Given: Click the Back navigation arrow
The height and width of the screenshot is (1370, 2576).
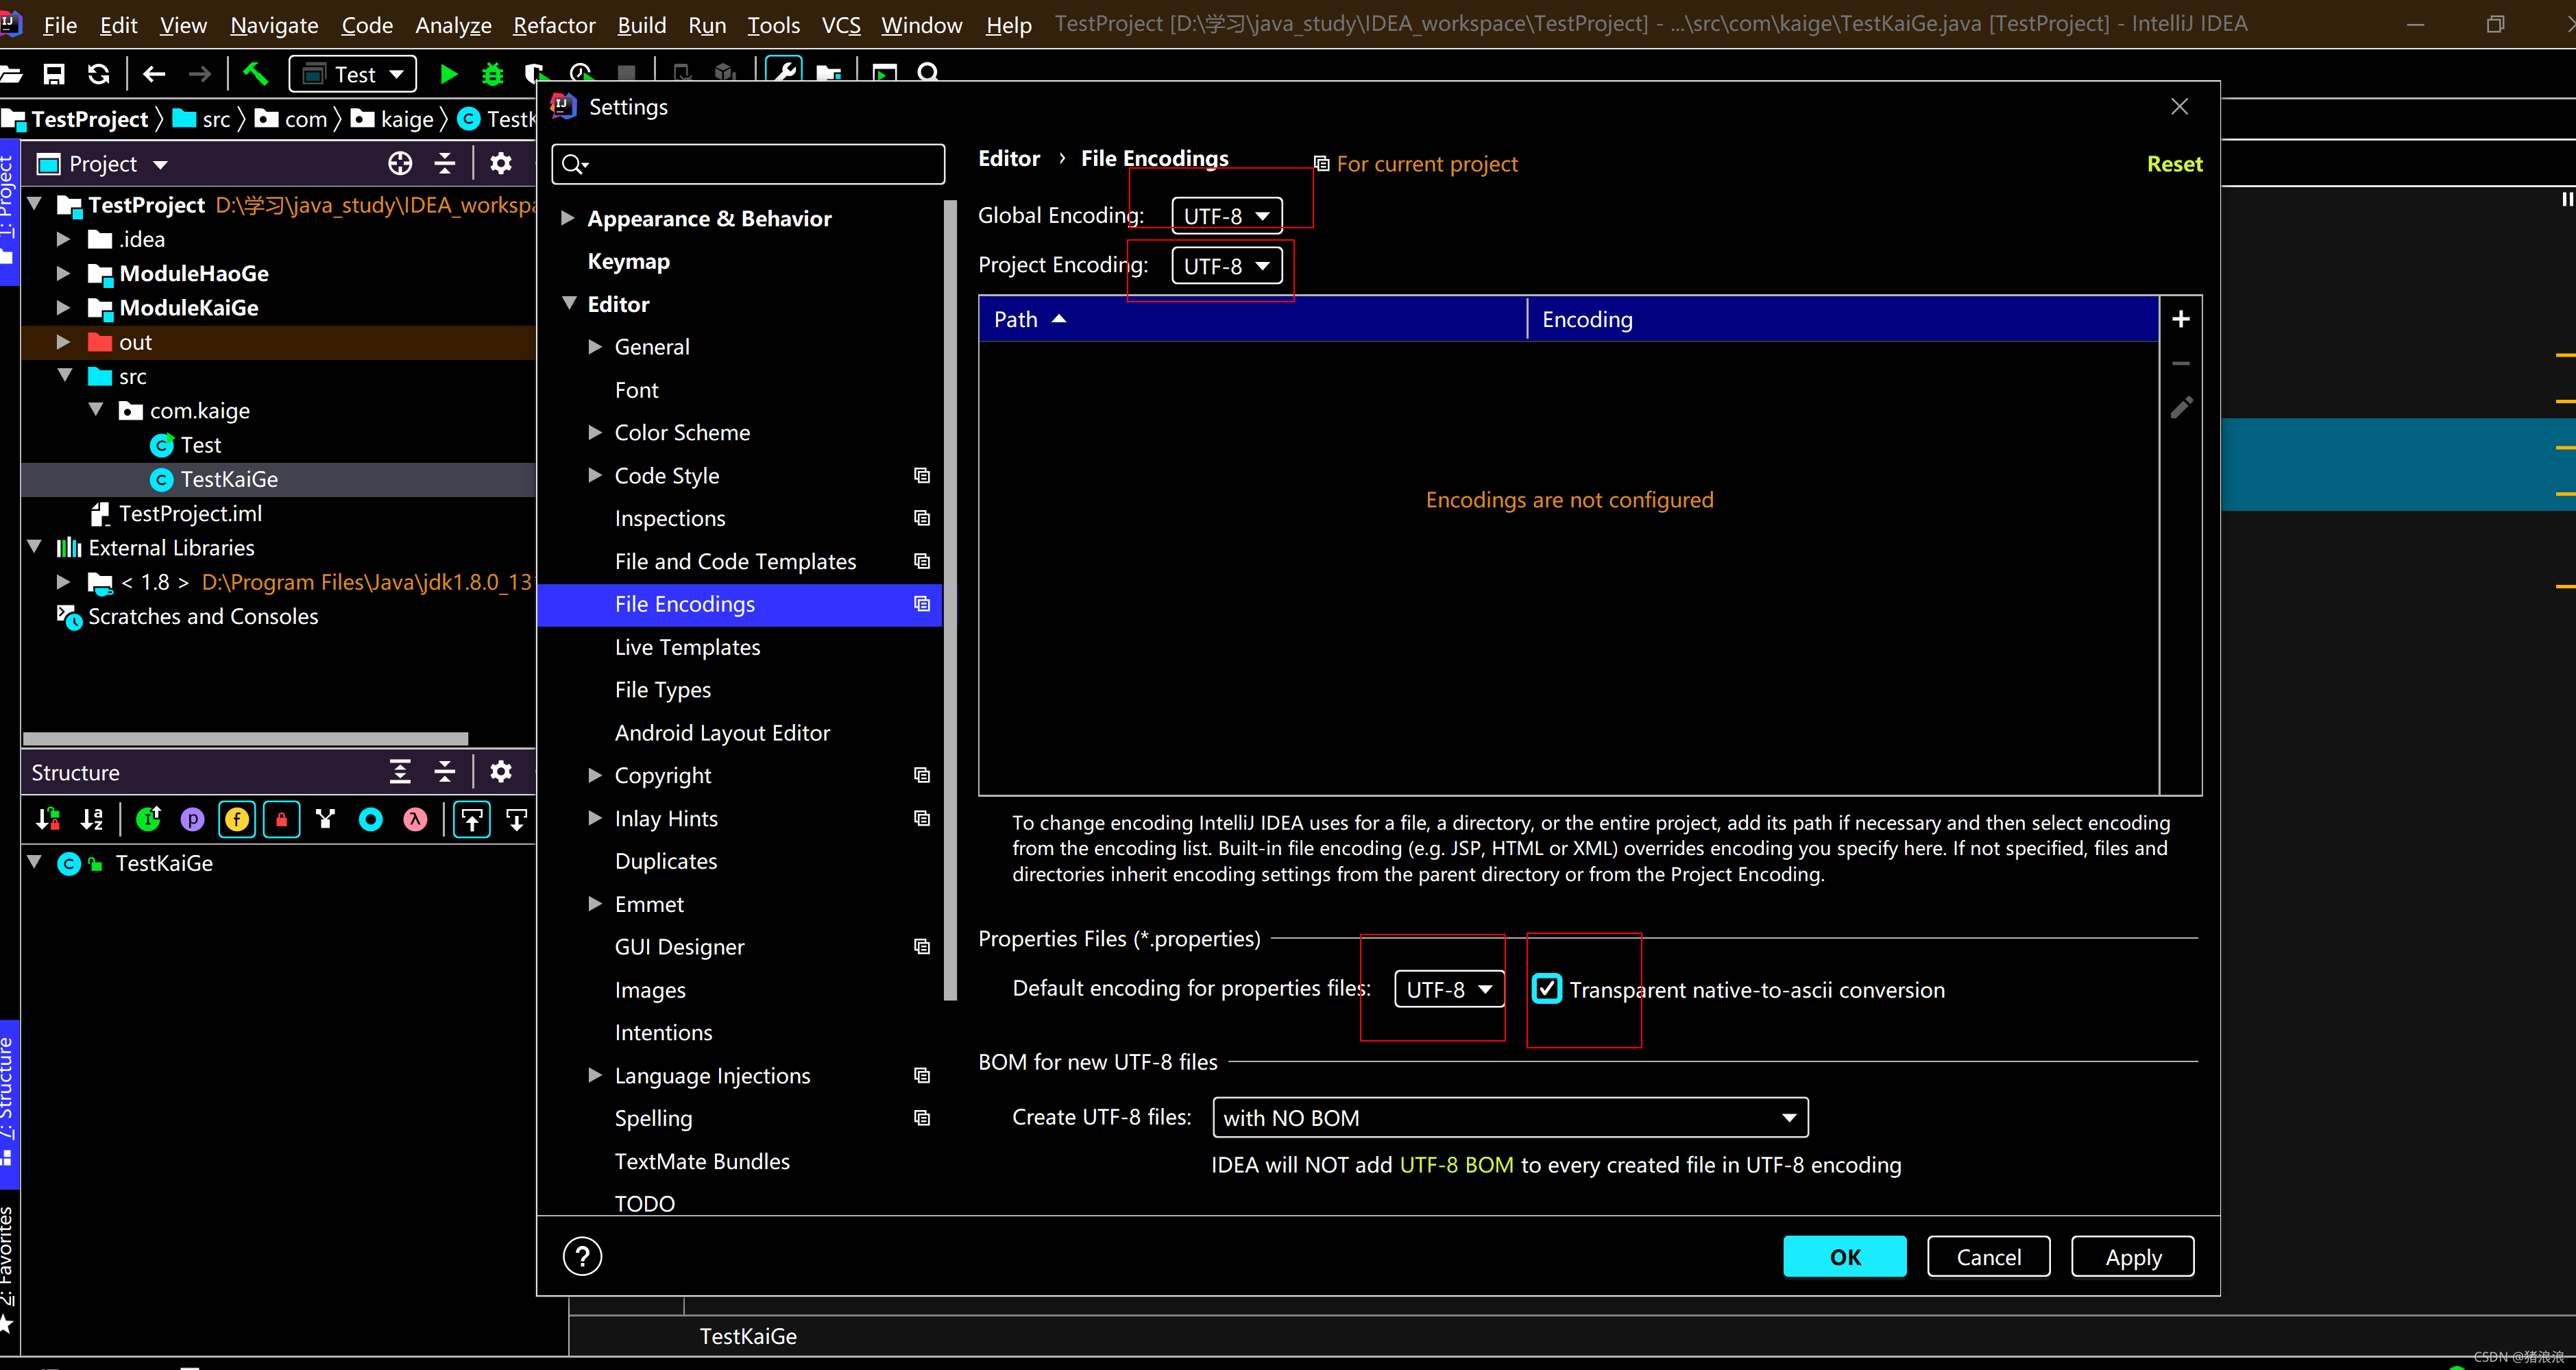Looking at the screenshot, I should (154, 74).
